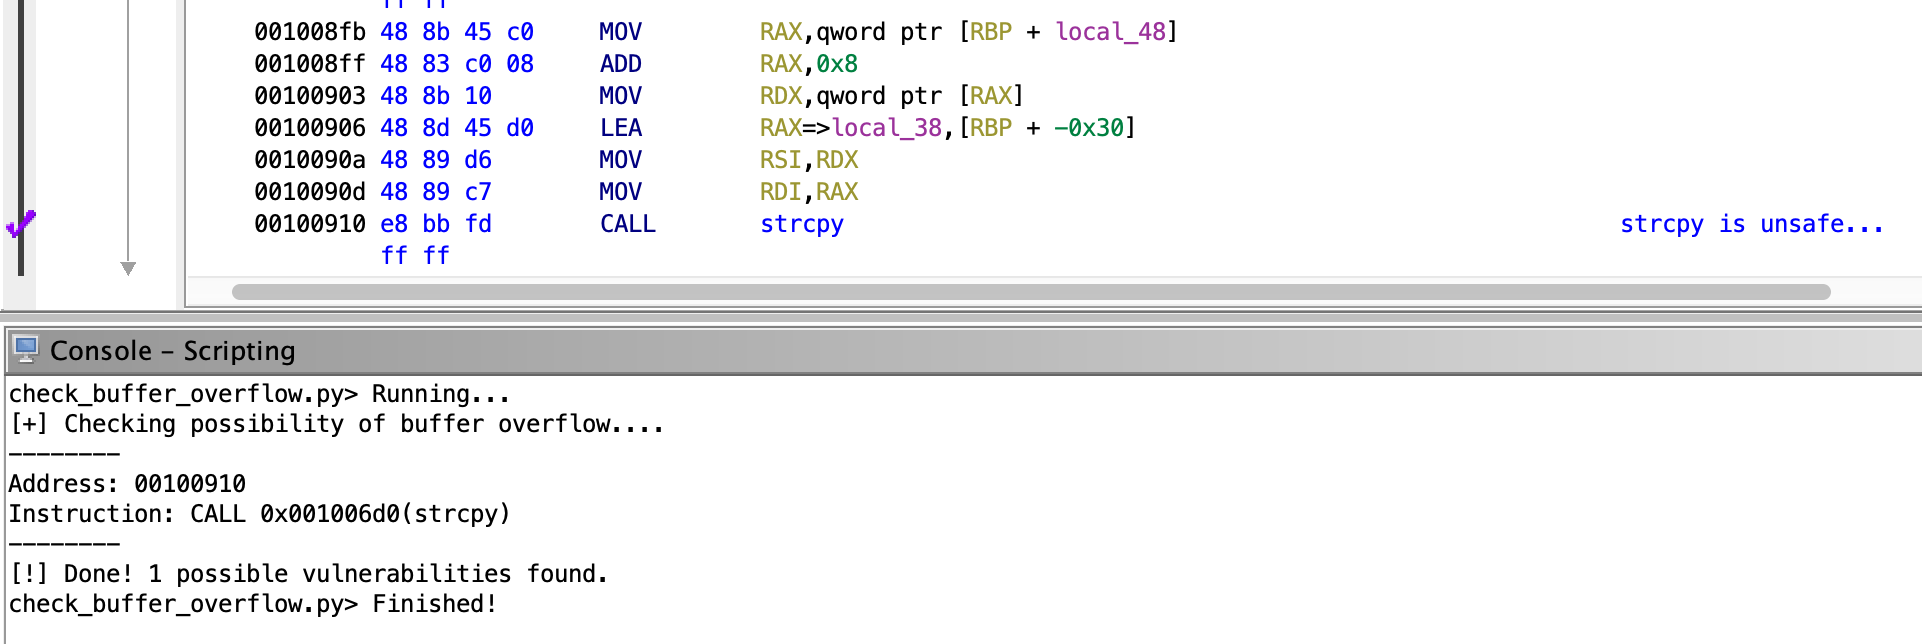Click the "Address: 00100910" console line
1922x644 pixels.
point(127,484)
